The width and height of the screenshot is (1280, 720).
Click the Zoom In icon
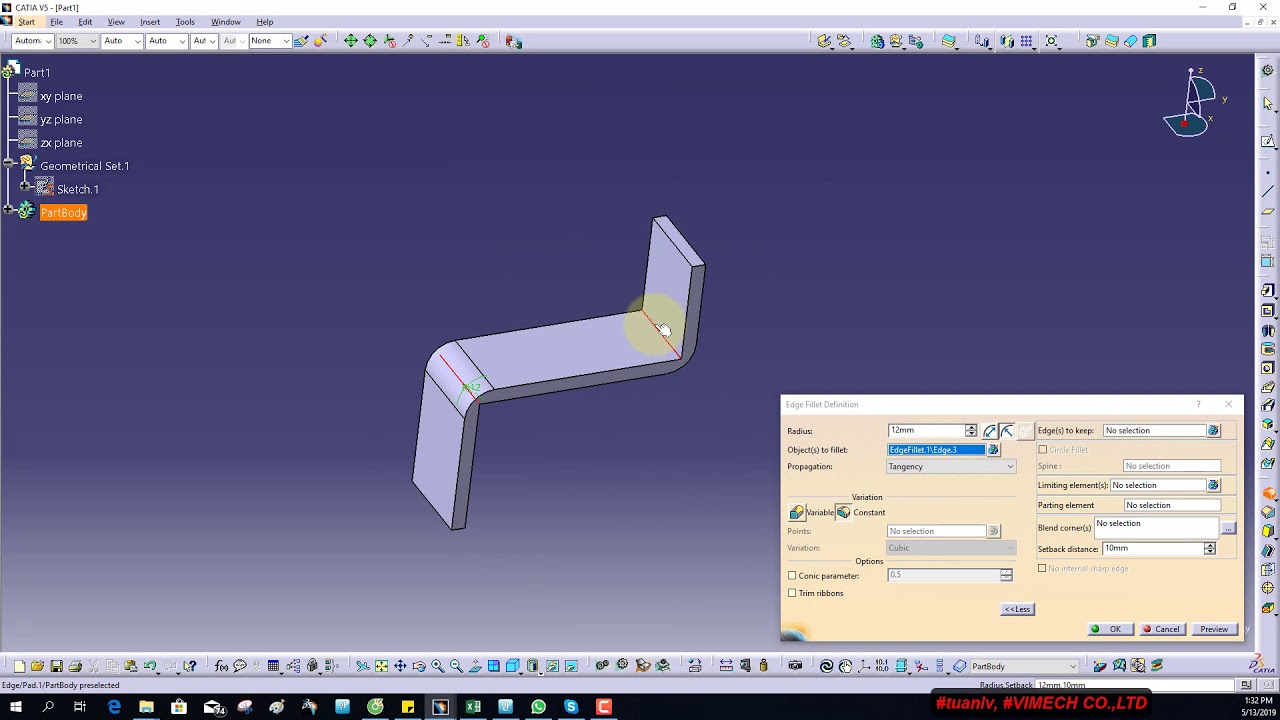click(x=438, y=666)
